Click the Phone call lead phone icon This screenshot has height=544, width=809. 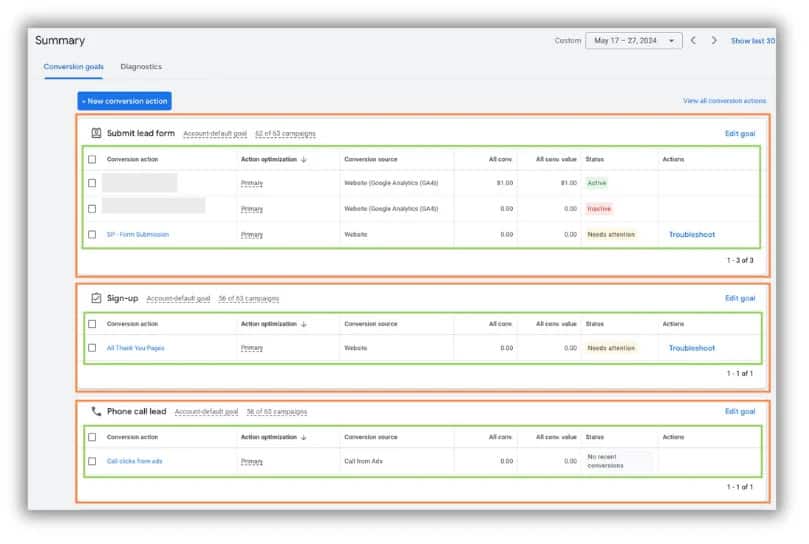click(x=96, y=411)
